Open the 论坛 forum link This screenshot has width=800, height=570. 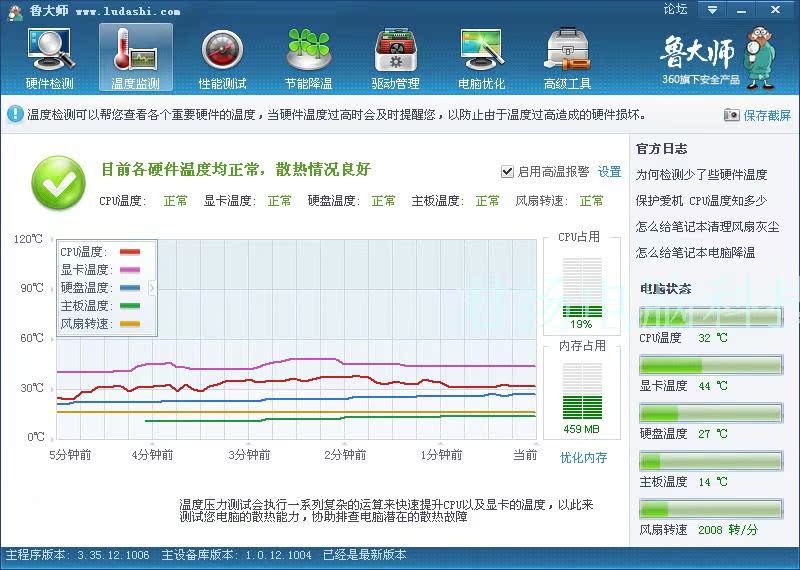pos(676,9)
